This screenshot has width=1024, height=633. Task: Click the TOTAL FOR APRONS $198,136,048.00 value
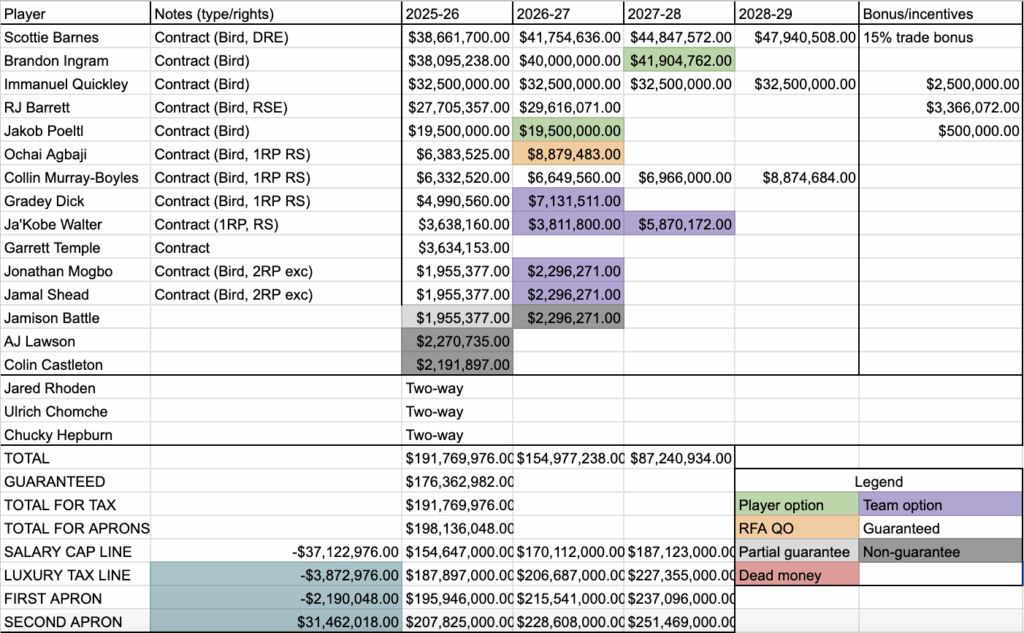(457, 528)
